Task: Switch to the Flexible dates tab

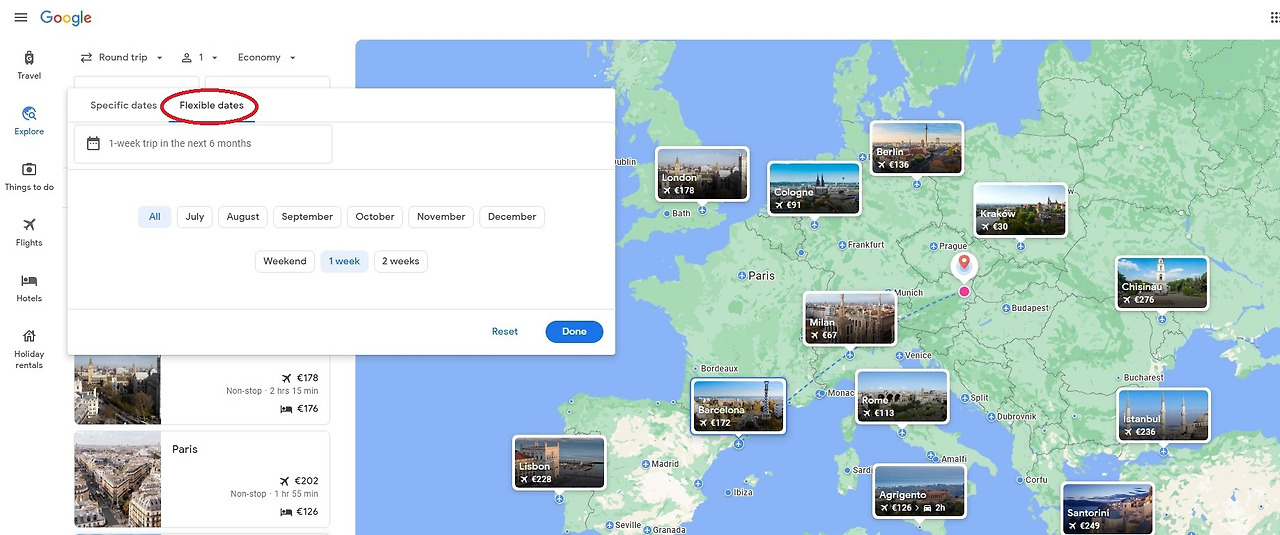Action: (211, 105)
